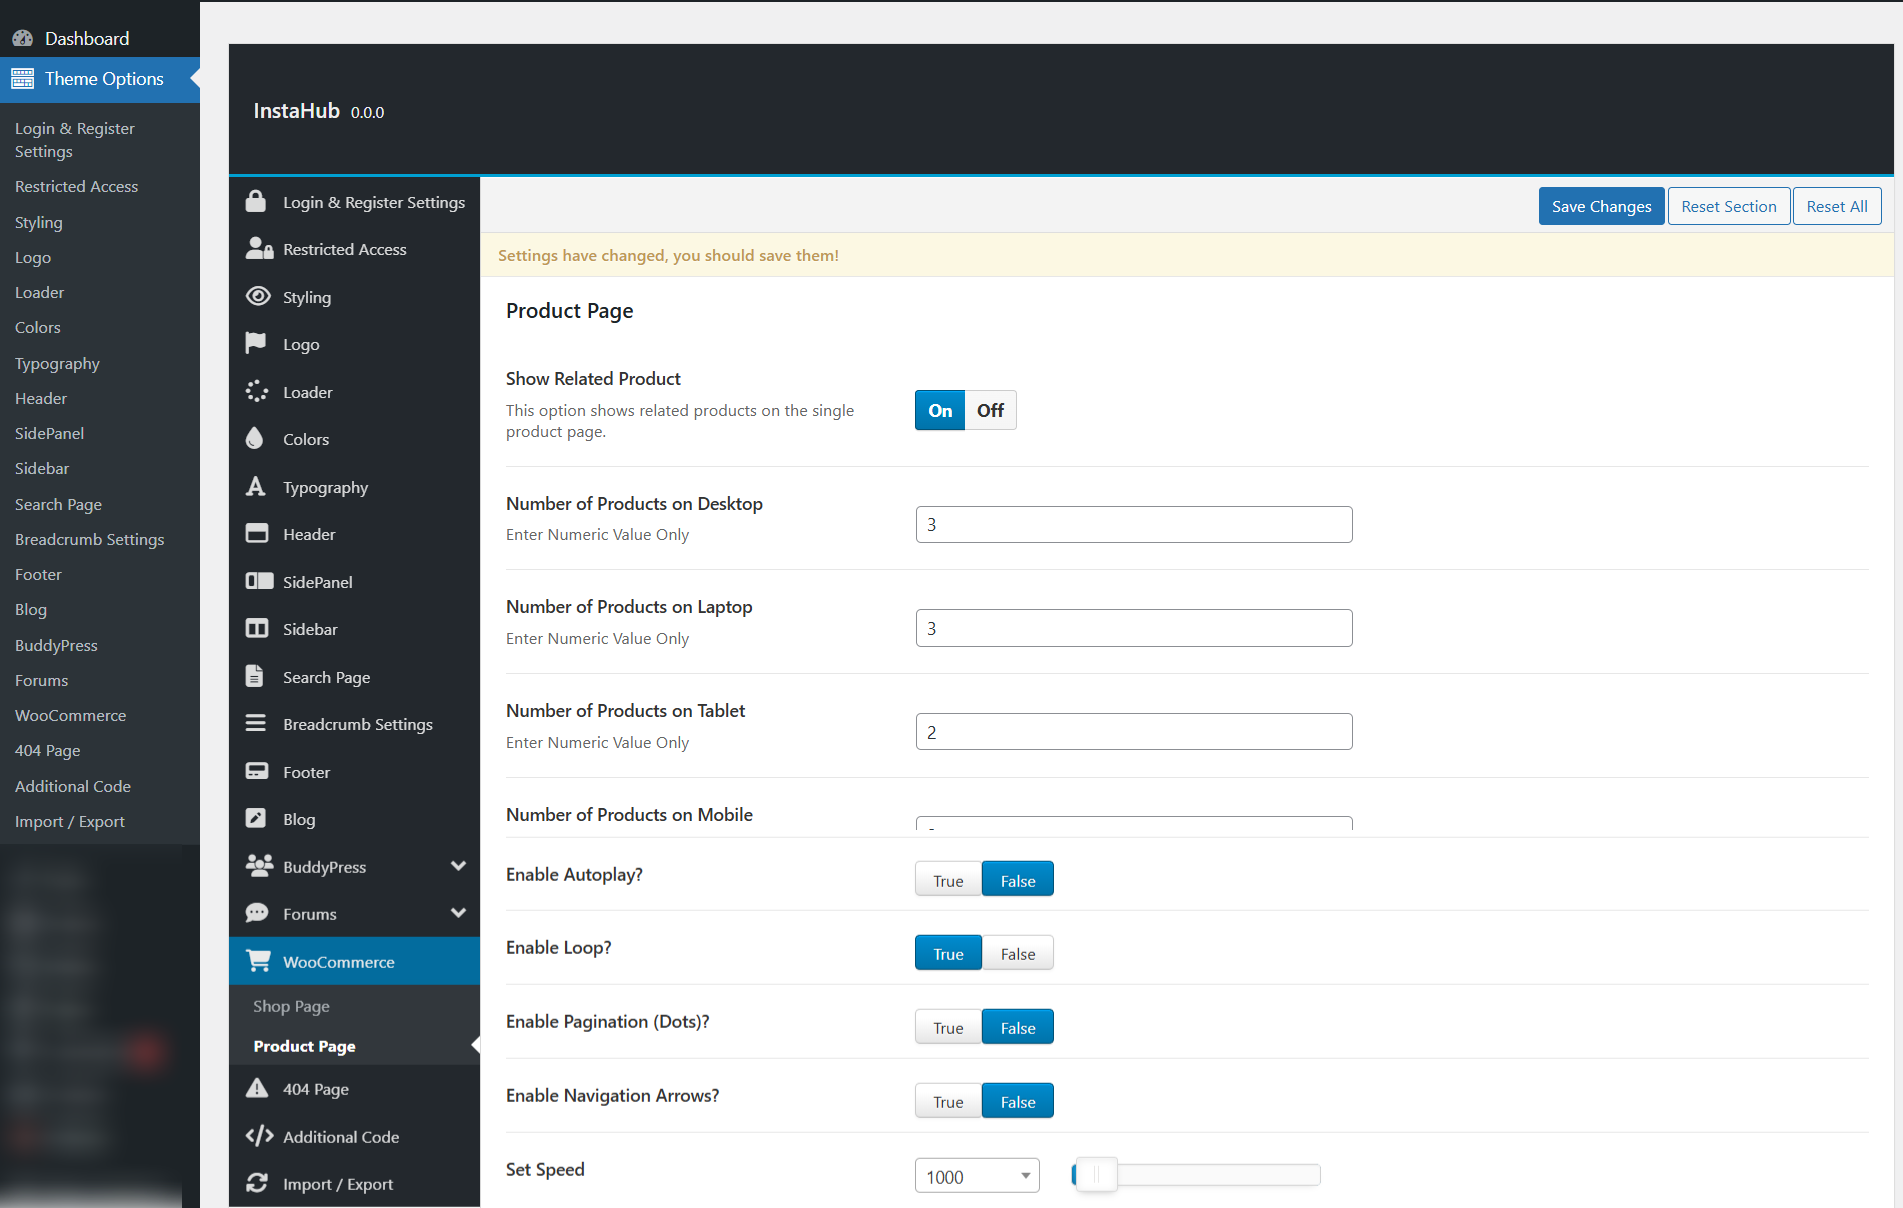The height and width of the screenshot is (1208, 1903).
Task: Open Shop Page submenu under WooCommerce
Action: click(x=291, y=1006)
